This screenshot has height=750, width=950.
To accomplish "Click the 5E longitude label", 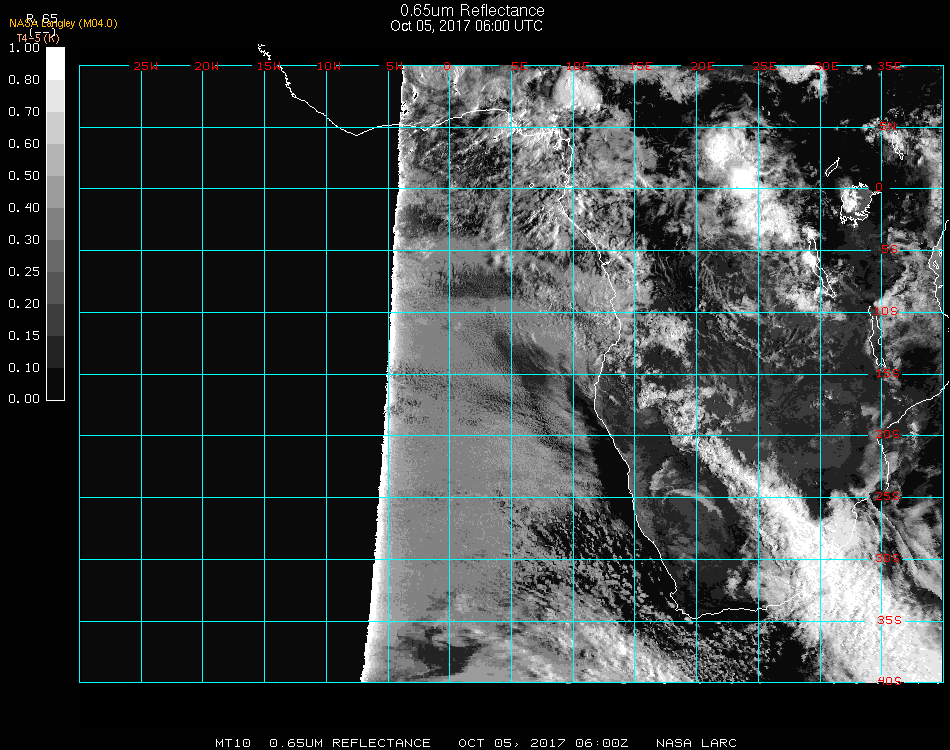I will (519, 66).
